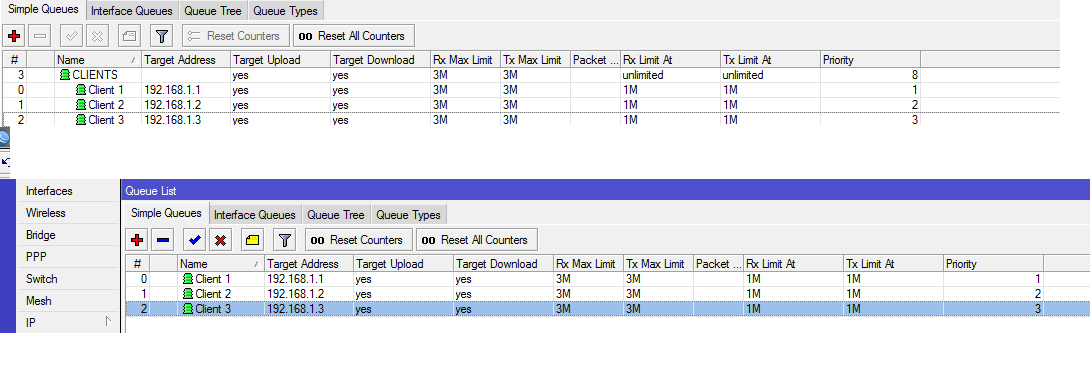Click the greyed Reset Counters button in upper window
Image resolution: width=1090 pixels, height=368 pixels.
[235, 35]
